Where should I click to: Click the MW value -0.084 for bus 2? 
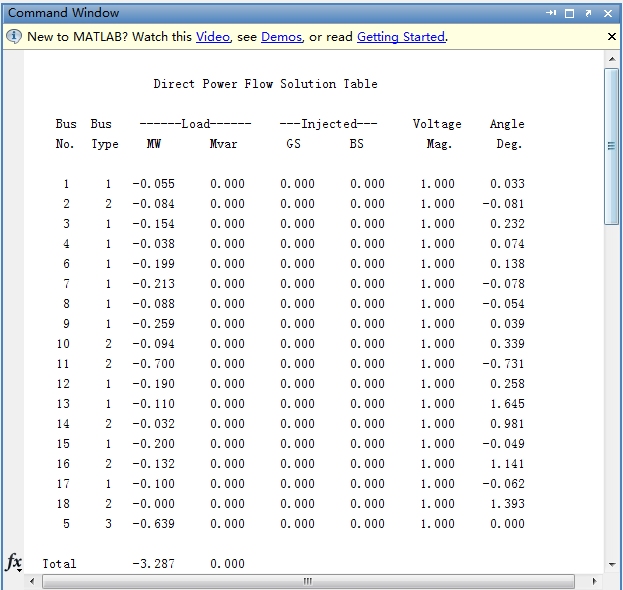point(153,204)
